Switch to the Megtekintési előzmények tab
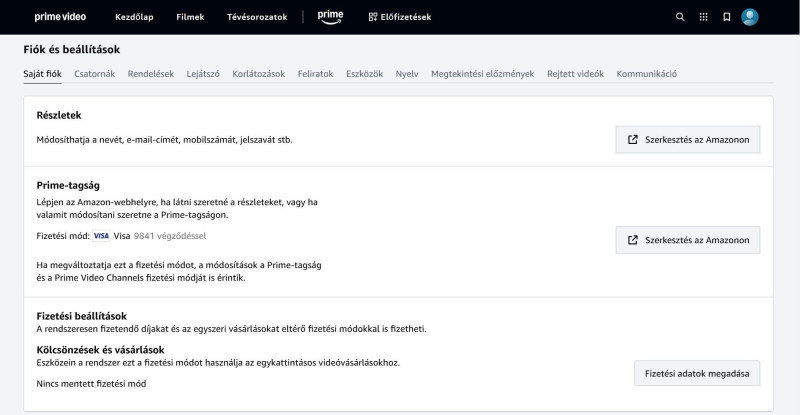 (x=483, y=74)
